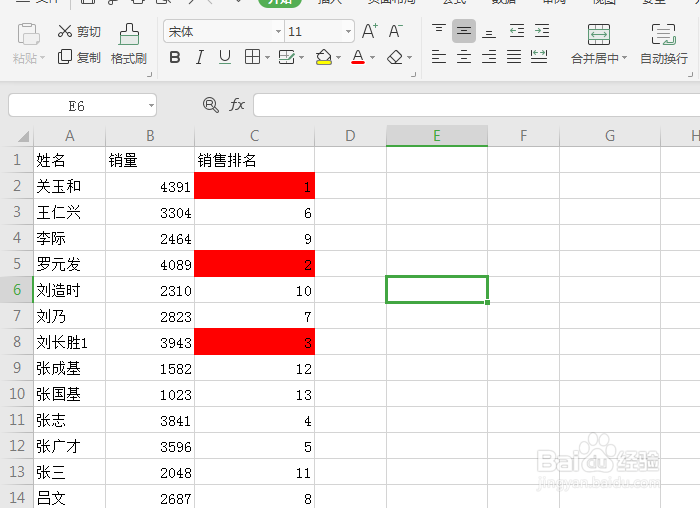Expand the font color dropdown arrow
The height and width of the screenshot is (508, 700).
click(372, 58)
